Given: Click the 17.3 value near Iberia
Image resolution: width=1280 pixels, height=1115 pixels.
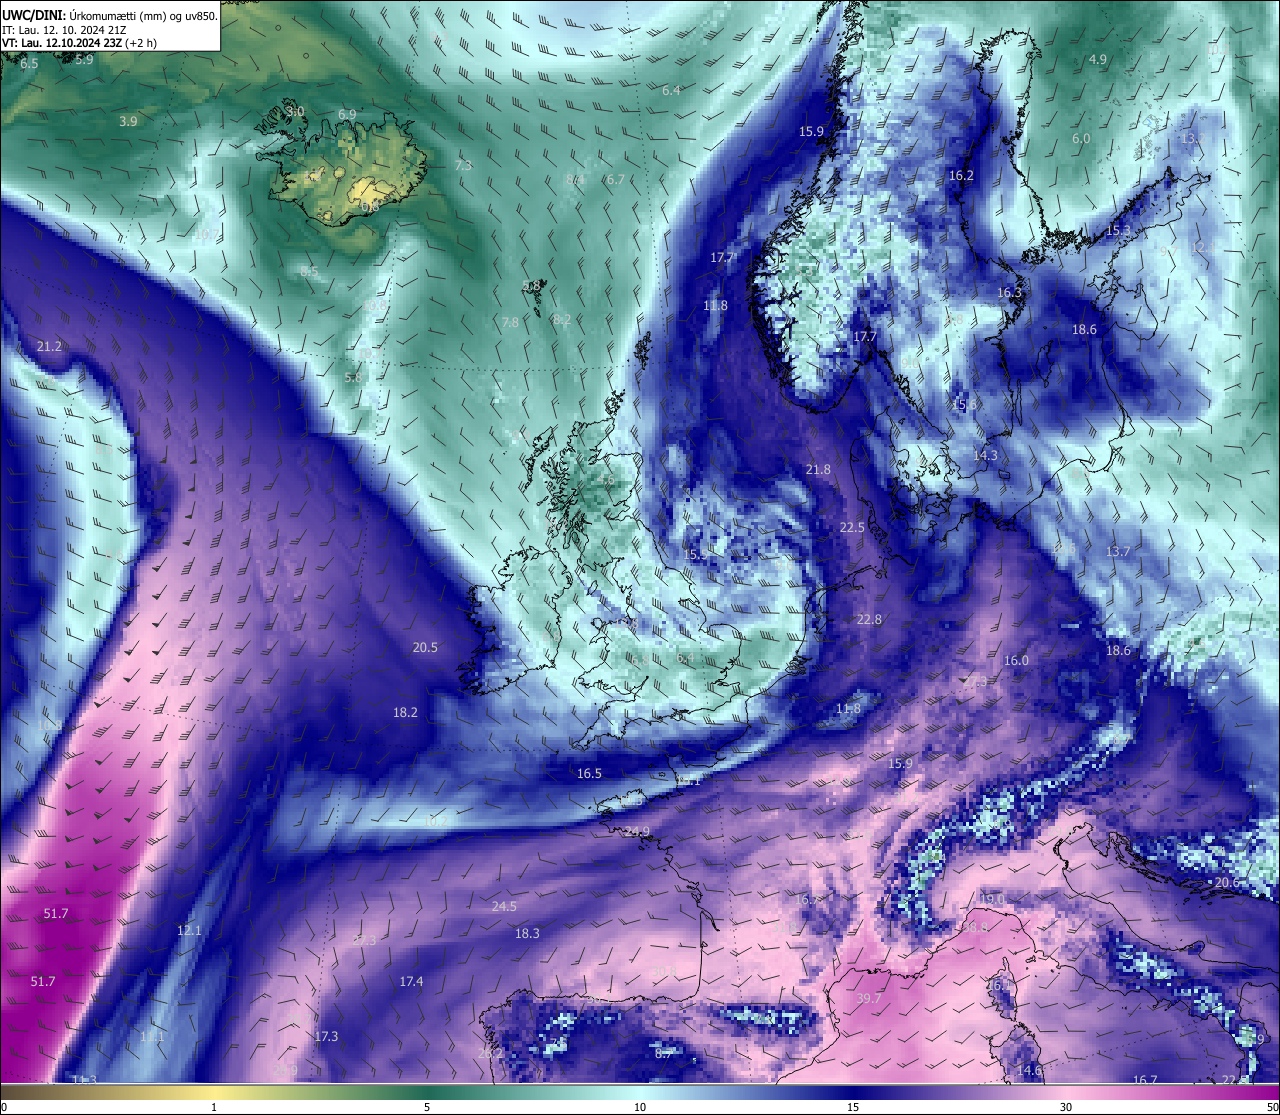Looking at the screenshot, I should pos(326,1036).
